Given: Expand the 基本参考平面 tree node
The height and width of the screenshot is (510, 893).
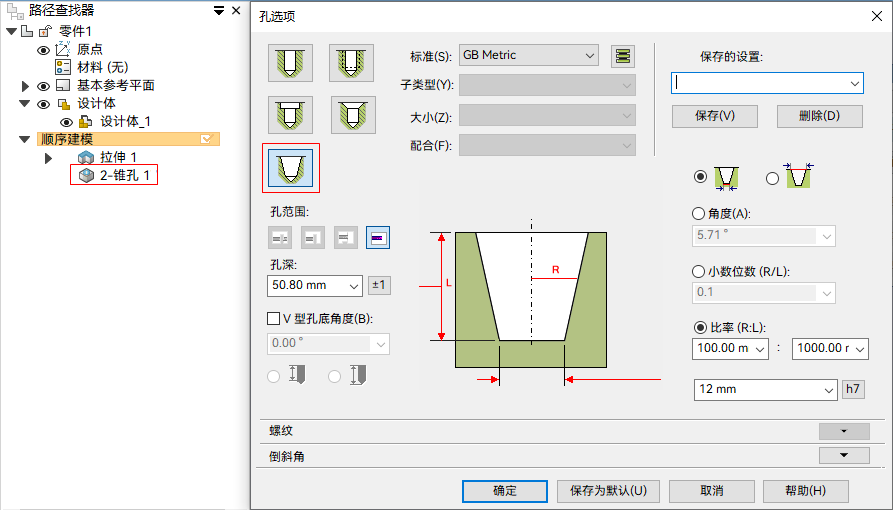Looking at the screenshot, I should (25, 87).
